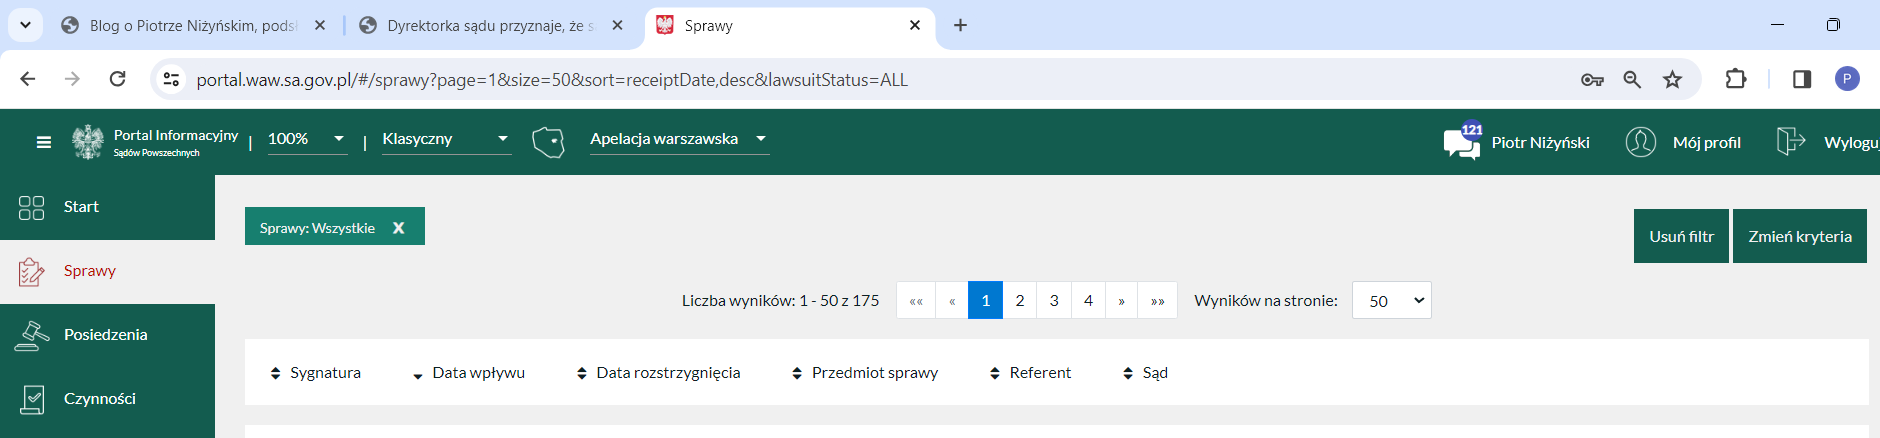Sort the table by Sygnatura column
Screen dimensions: 1880x438
[316, 373]
